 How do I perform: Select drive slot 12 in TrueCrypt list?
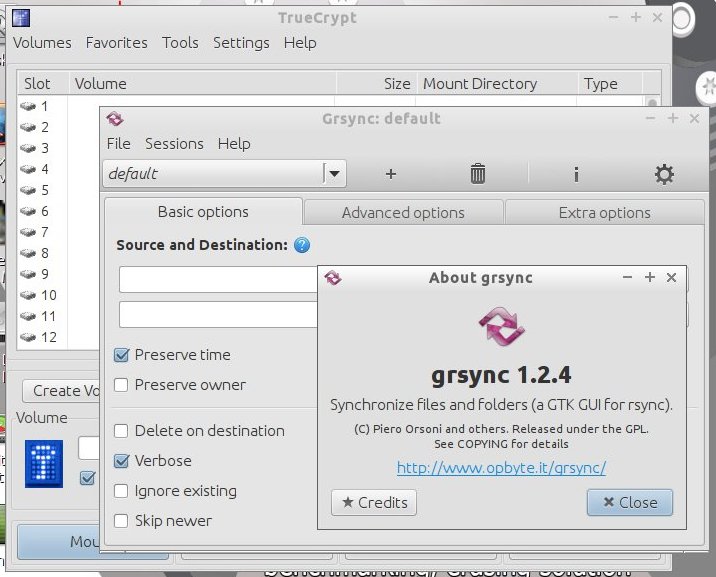coord(38,337)
